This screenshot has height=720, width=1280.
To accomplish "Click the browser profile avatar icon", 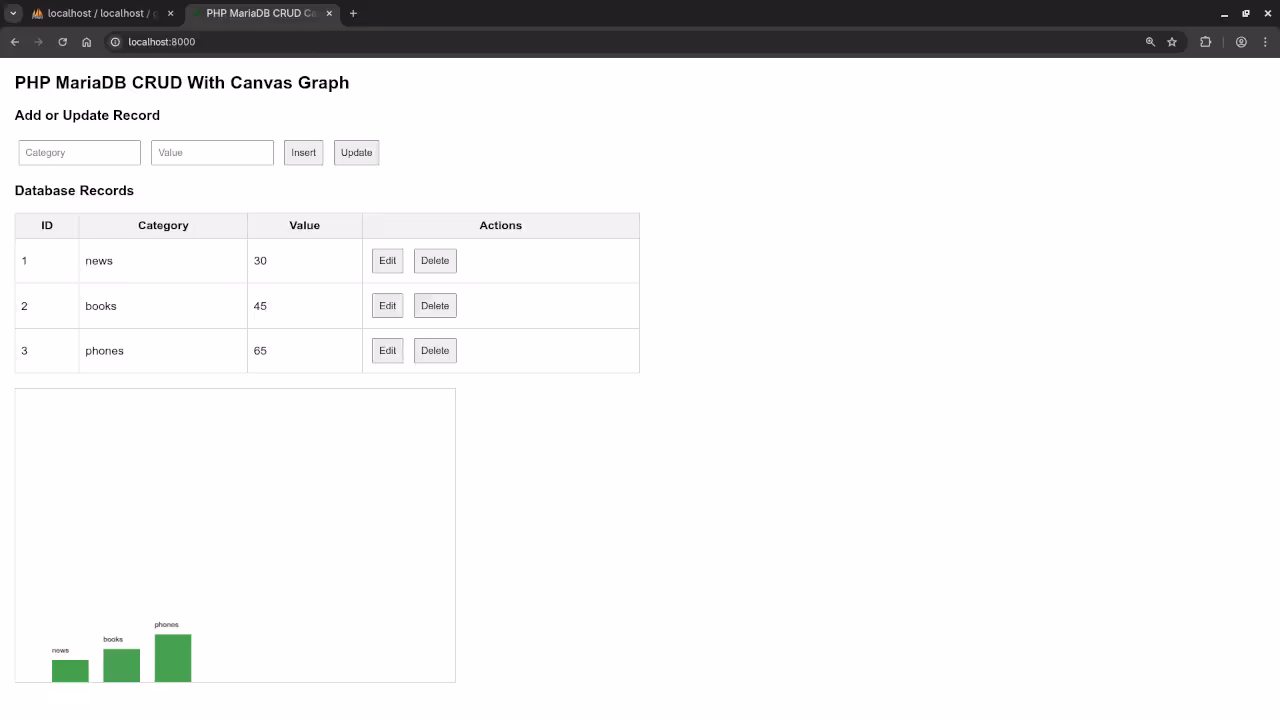I will click(1241, 42).
